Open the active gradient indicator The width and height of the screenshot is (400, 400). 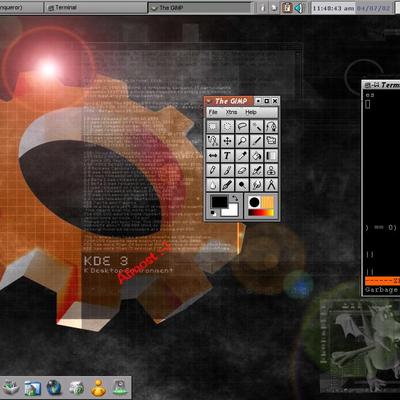pos(261,213)
